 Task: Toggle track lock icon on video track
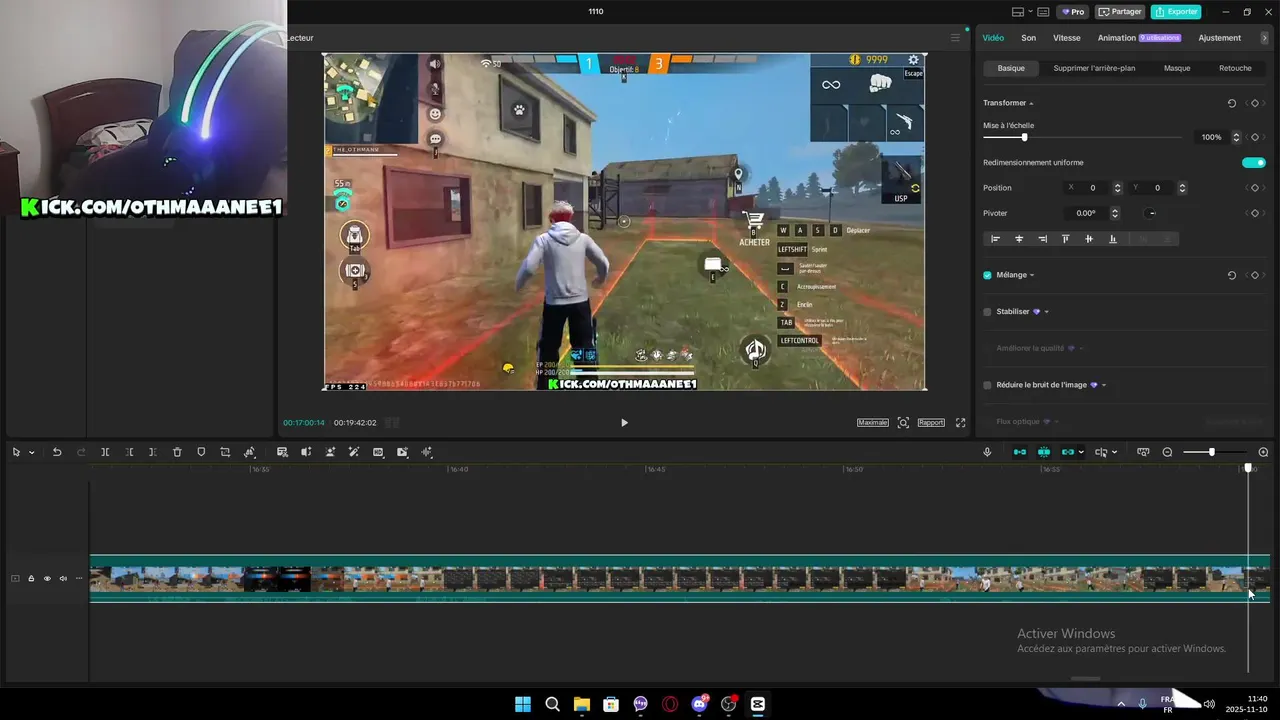tap(31, 578)
